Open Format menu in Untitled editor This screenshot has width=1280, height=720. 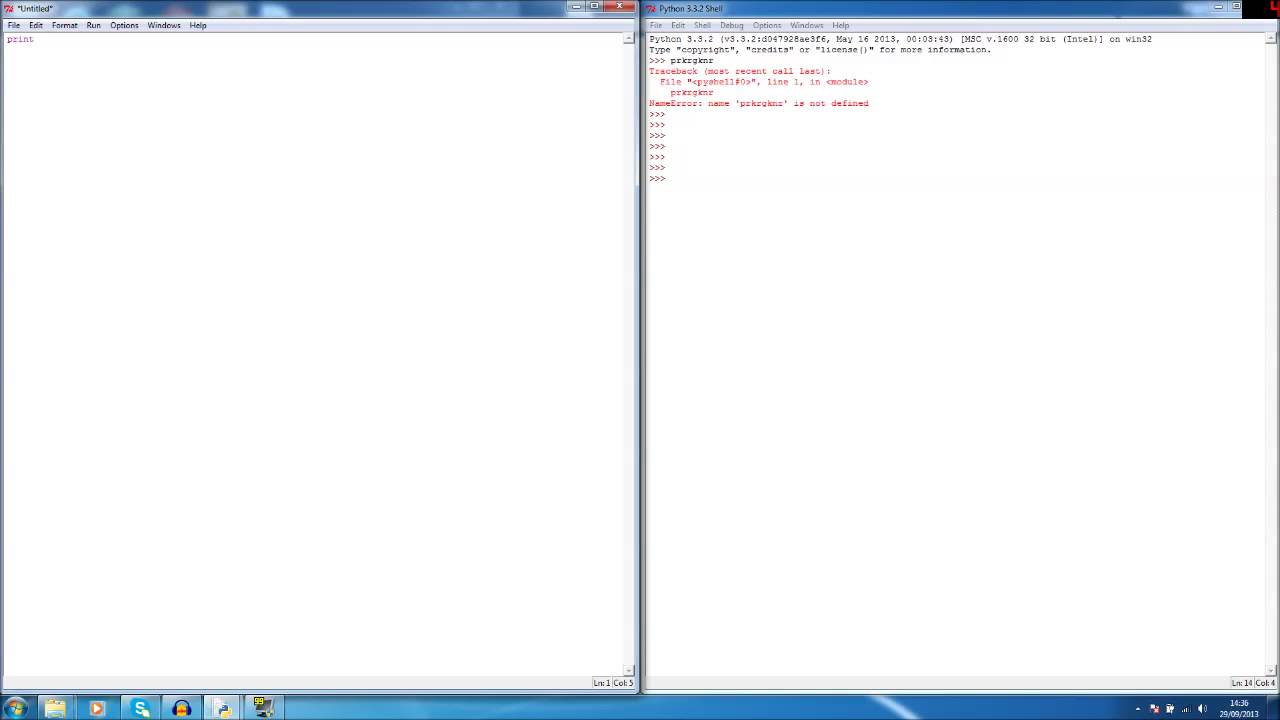point(64,25)
